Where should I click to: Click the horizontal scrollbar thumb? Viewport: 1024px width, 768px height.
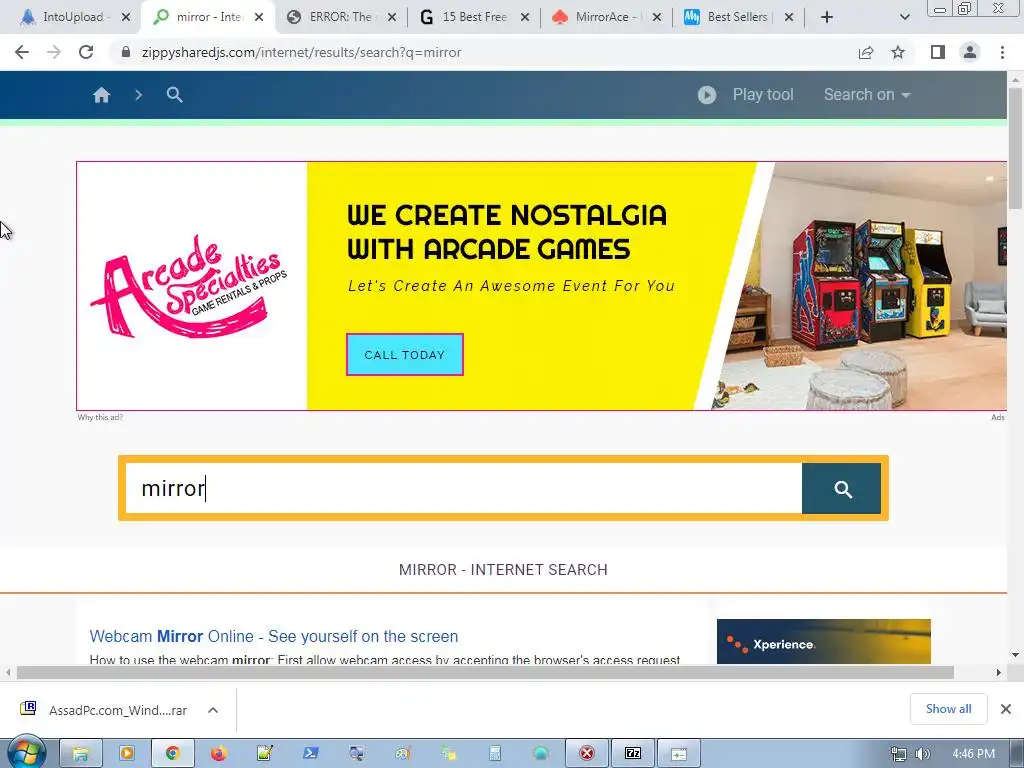click(x=485, y=672)
